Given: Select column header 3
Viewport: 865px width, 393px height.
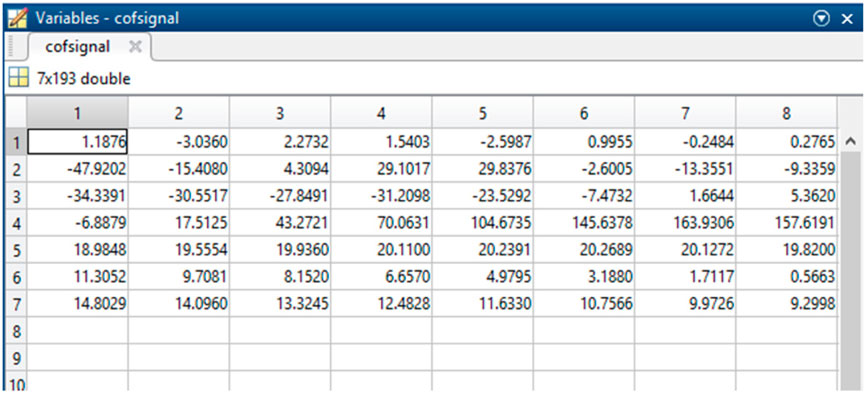Looking at the screenshot, I should [x=280, y=113].
